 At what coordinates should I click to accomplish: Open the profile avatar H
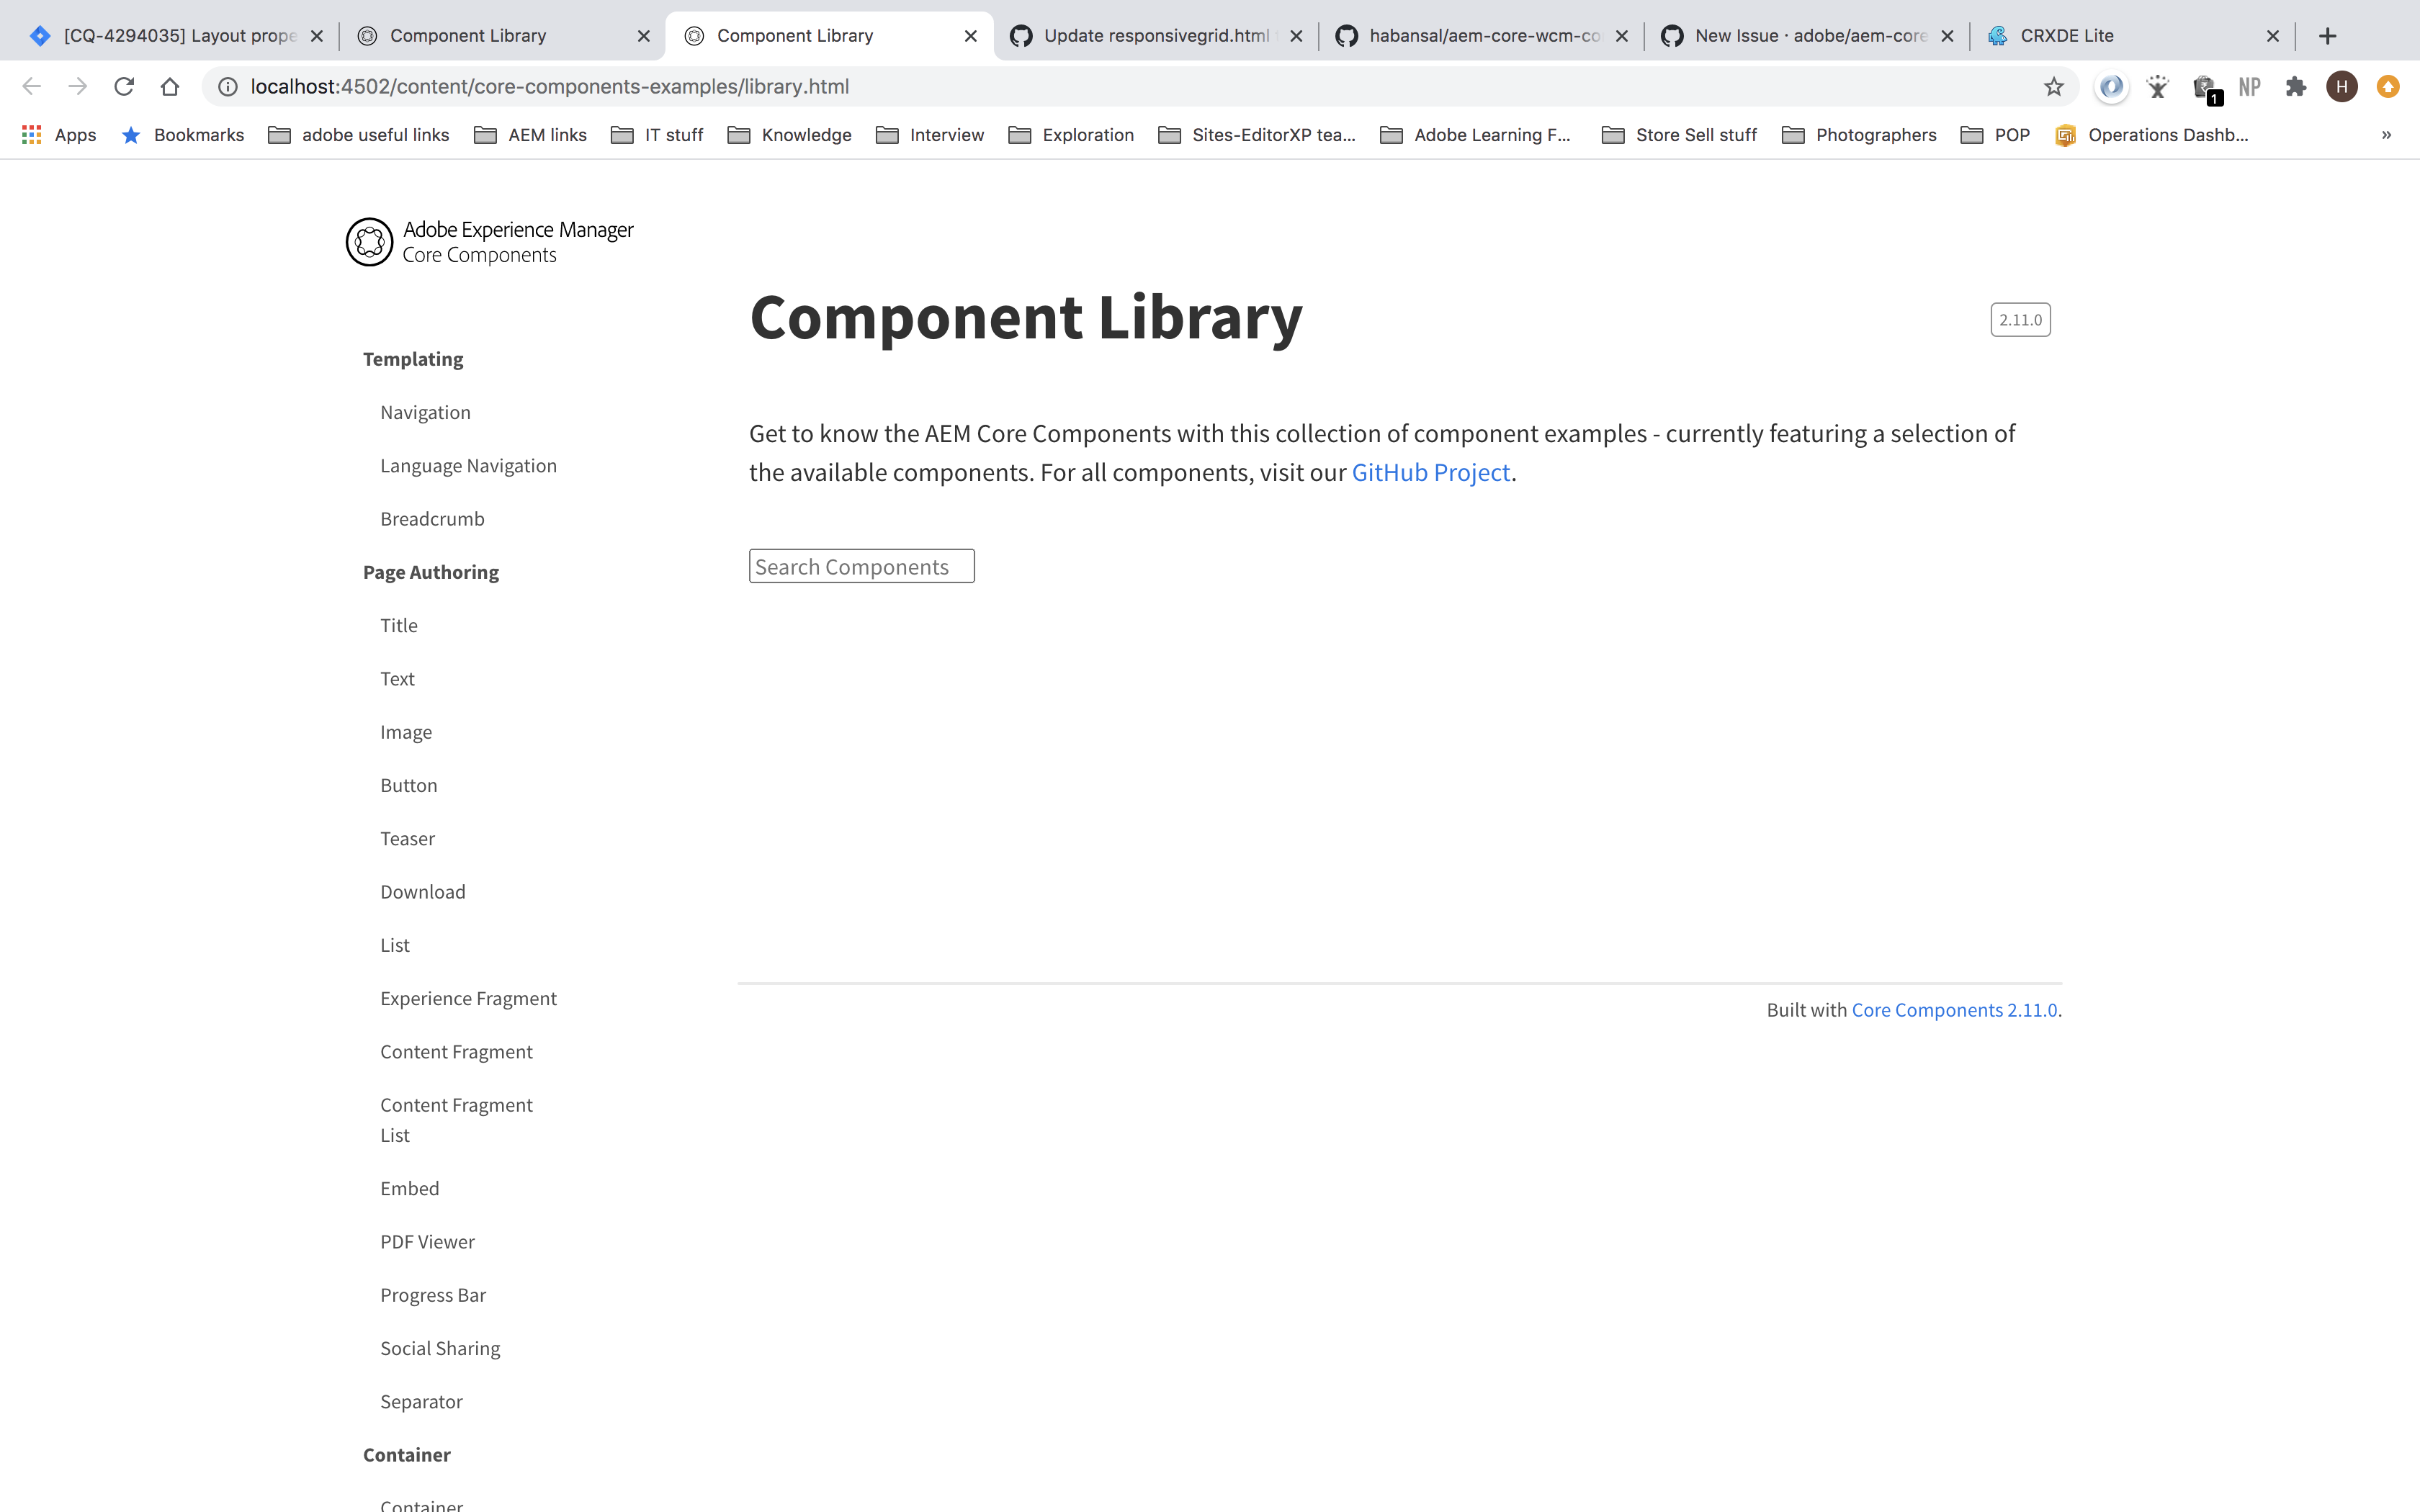pyautogui.click(x=2342, y=87)
